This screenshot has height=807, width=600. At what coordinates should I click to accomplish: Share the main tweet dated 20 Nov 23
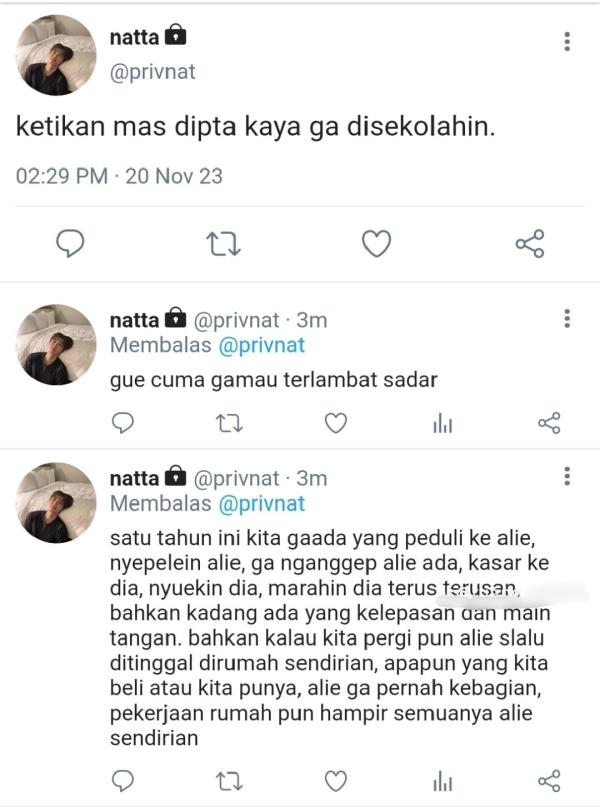pos(529,243)
